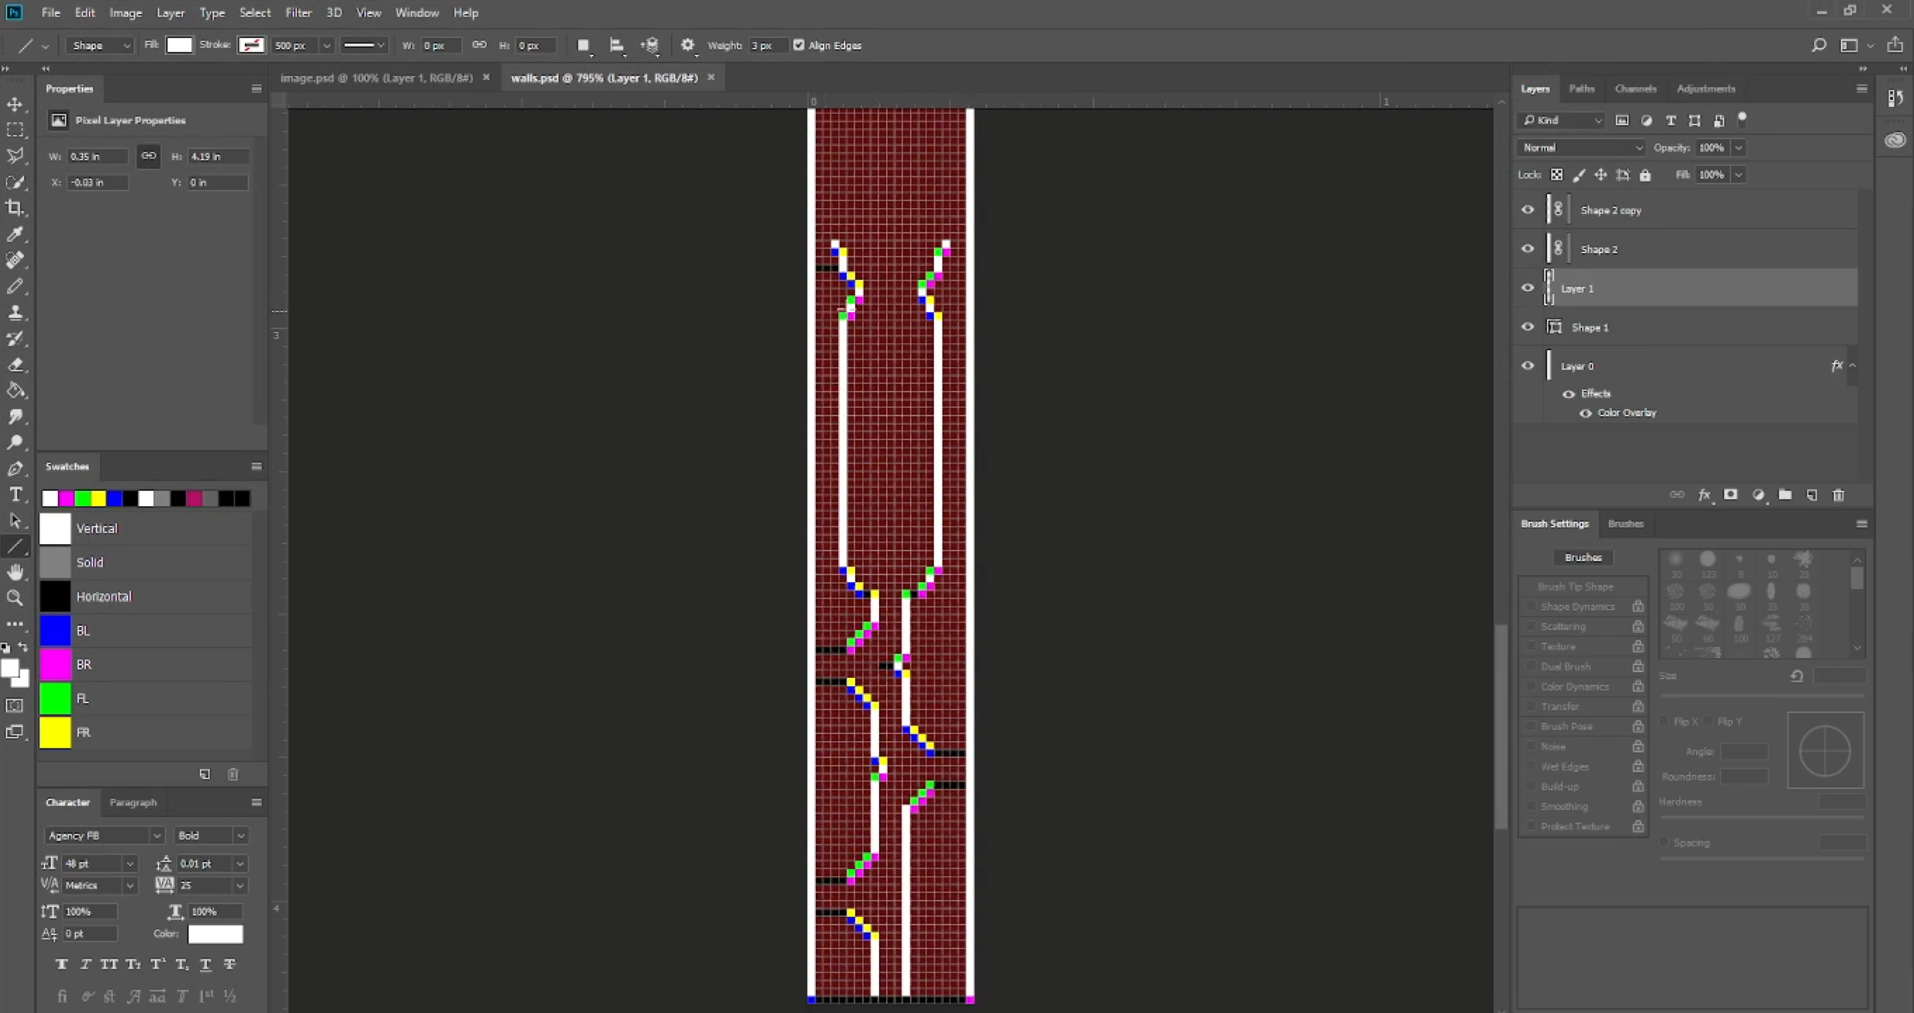Select the Move tool
The height and width of the screenshot is (1013, 1914).
tap(15, 105)
